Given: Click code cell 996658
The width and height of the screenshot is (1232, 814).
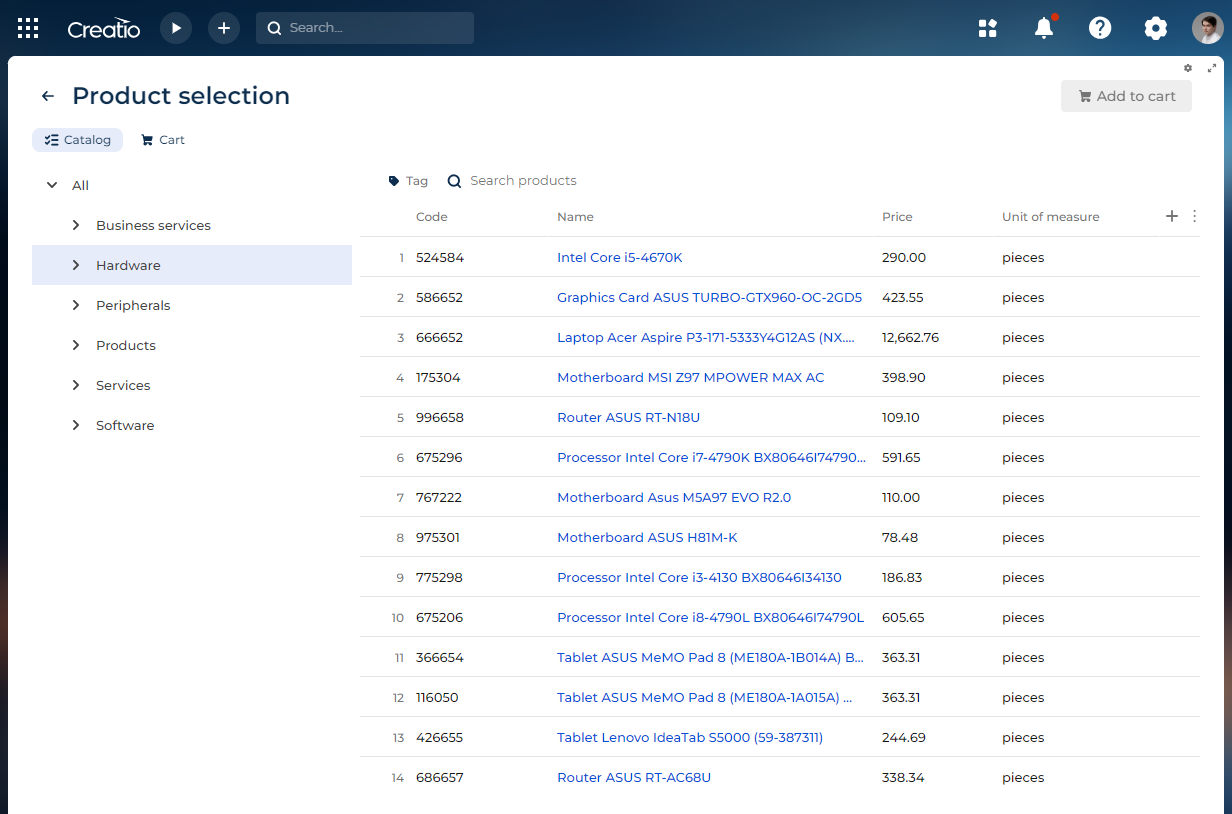Looking at the screenshot, I should pos(440,417).
